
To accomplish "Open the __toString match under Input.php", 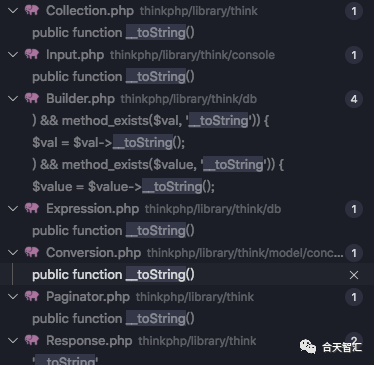I will 113,77.
